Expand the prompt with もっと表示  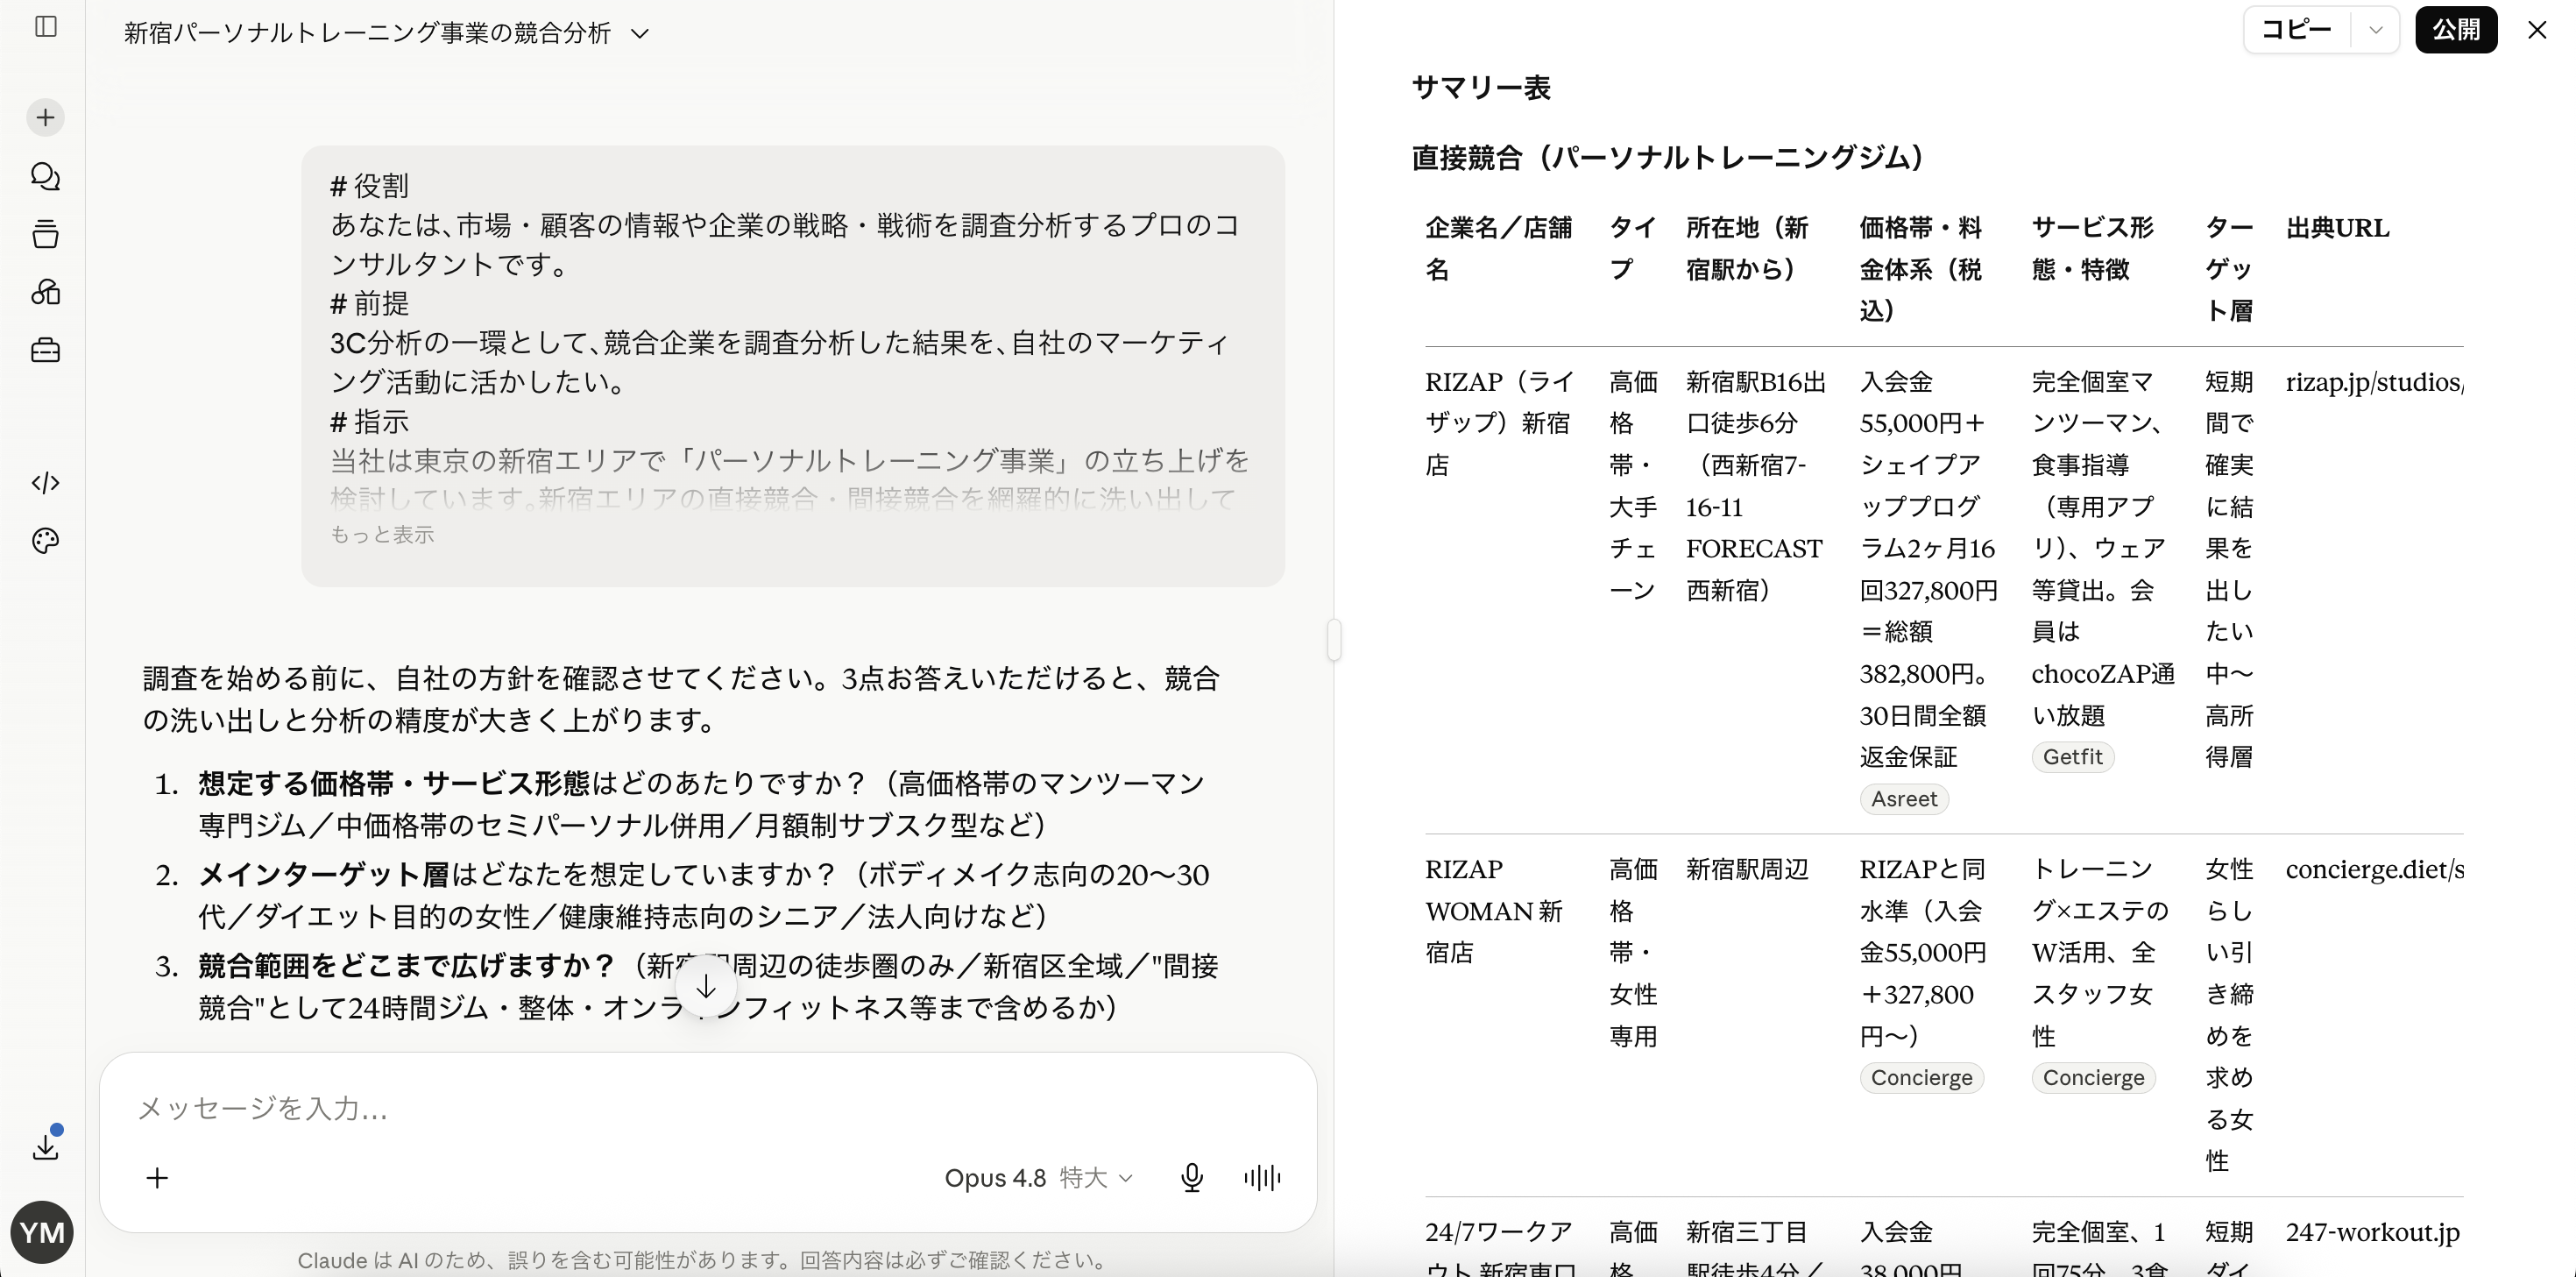tap(382, 534)
